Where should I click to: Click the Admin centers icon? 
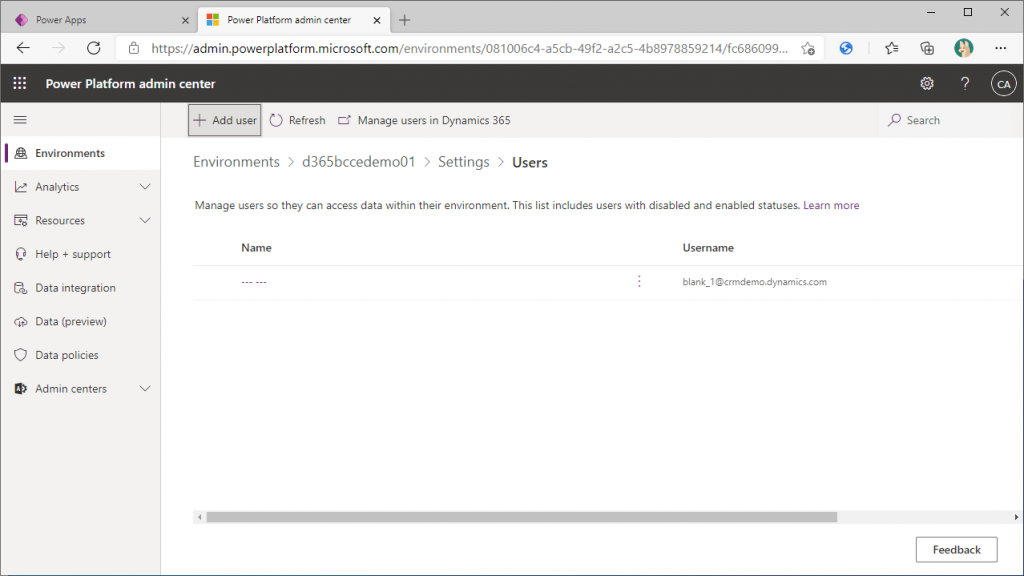[21, 389]
